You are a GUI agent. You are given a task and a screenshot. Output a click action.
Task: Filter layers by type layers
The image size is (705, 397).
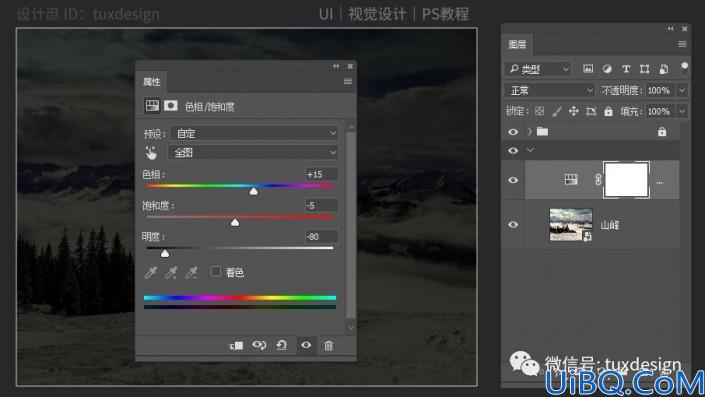click(x=626, y=69)
